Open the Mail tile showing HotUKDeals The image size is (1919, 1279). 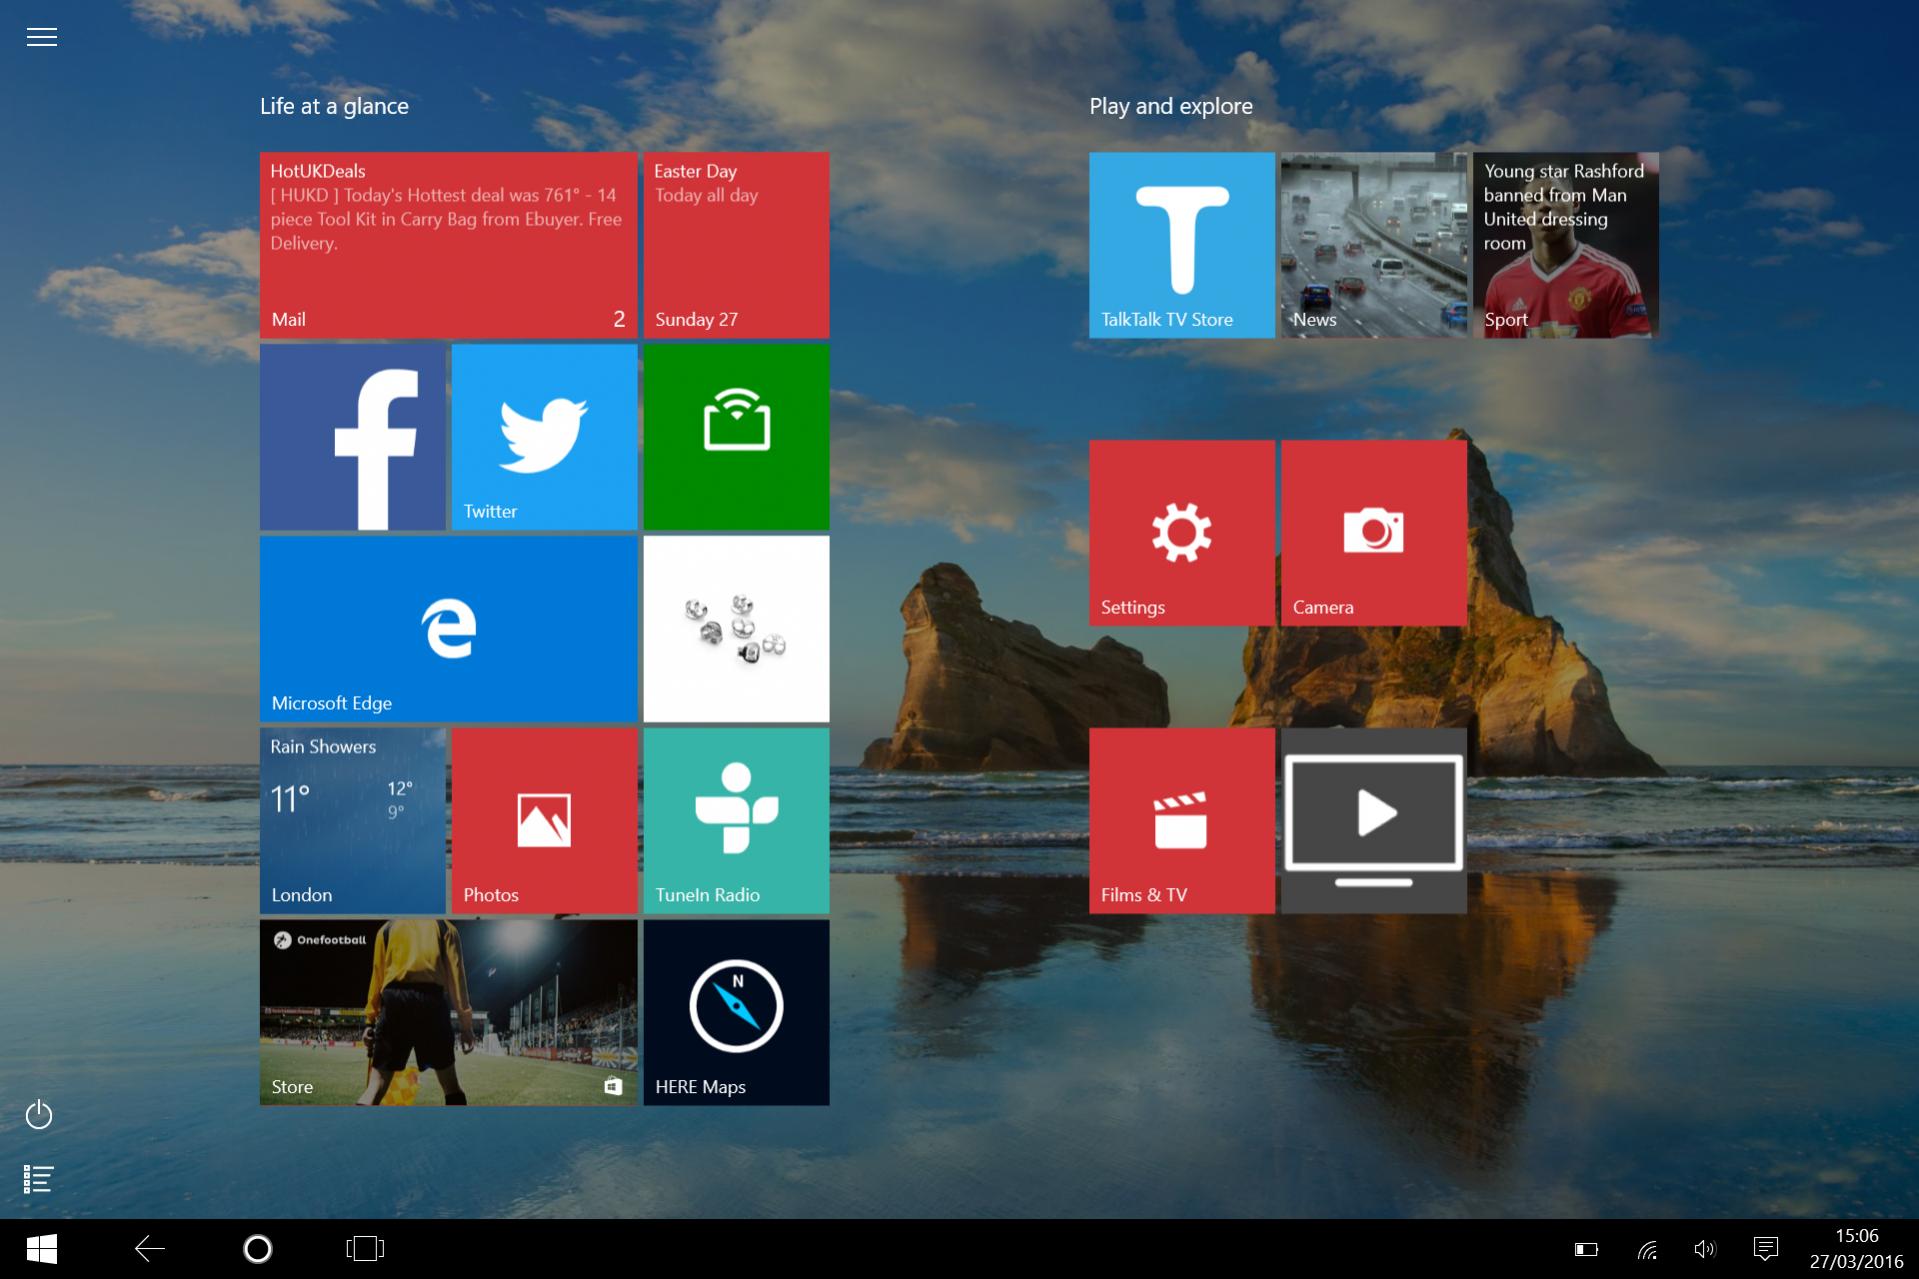[x=448, y=245]
